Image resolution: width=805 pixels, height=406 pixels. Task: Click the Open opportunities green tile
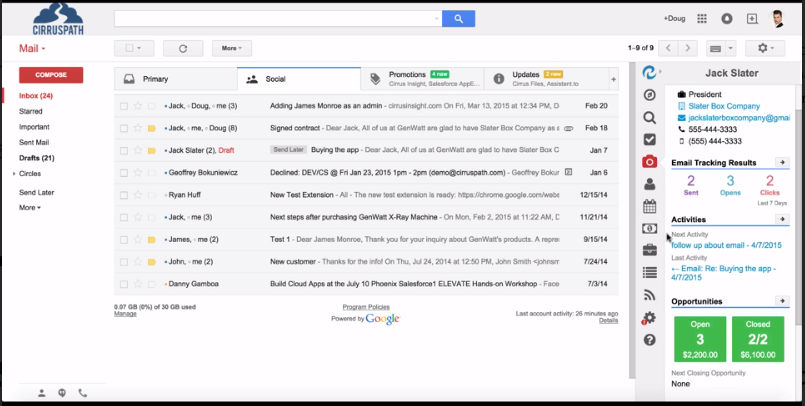coord(700,339)
